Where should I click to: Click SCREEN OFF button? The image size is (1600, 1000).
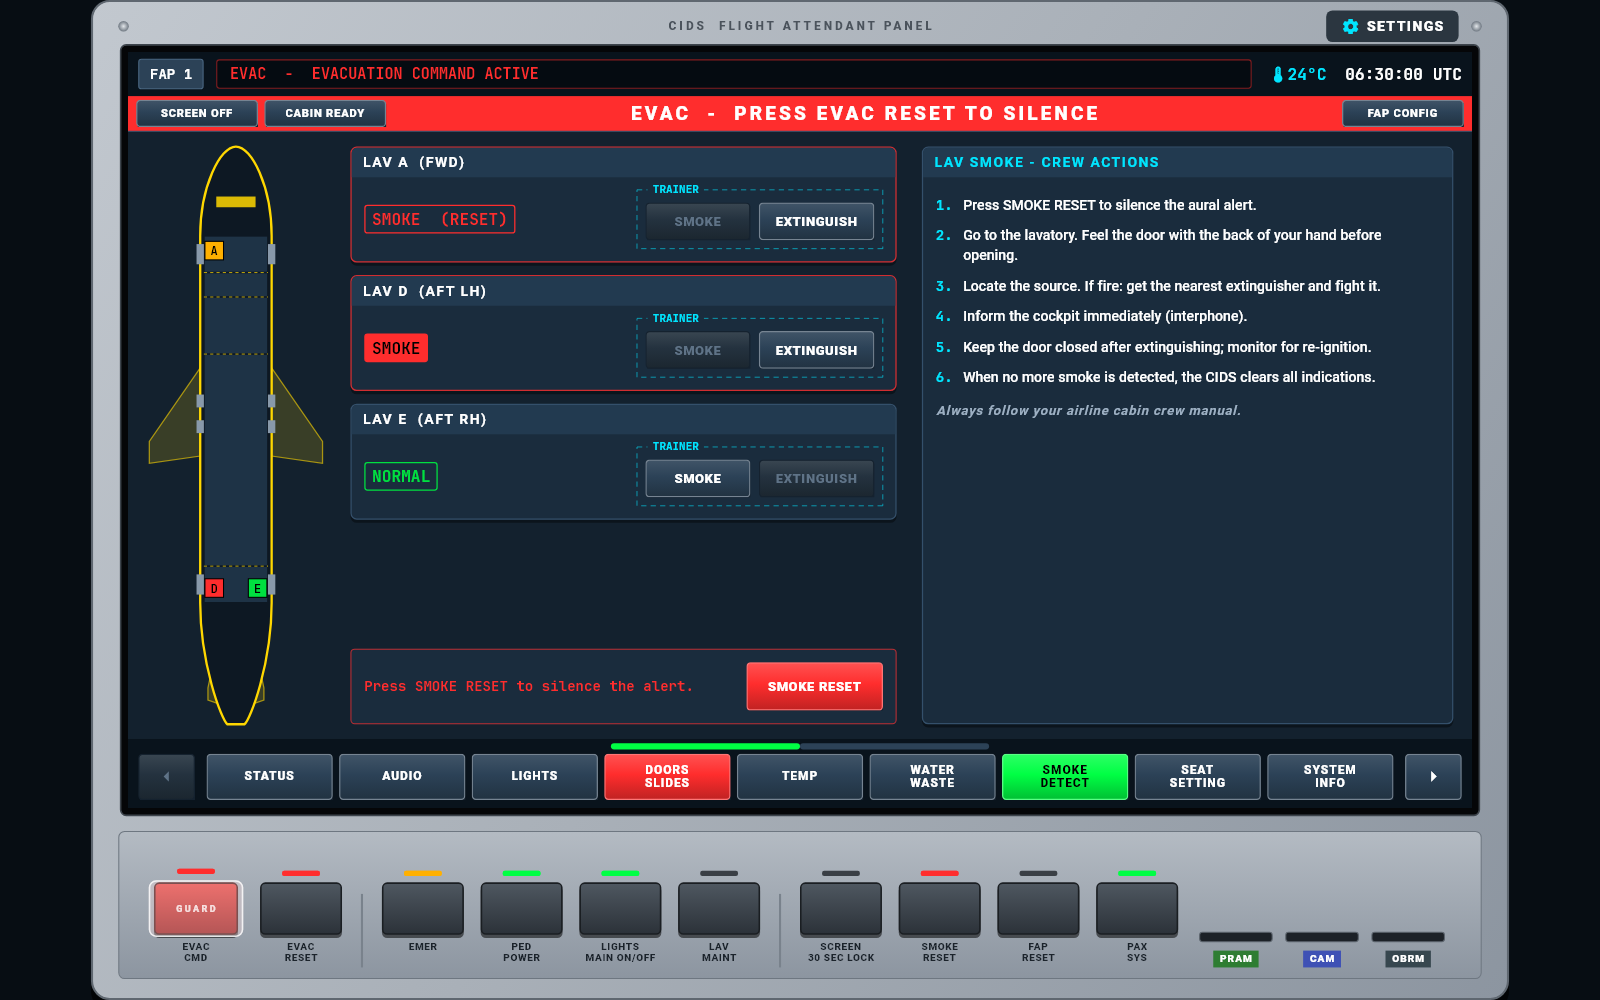pos(197,113)
